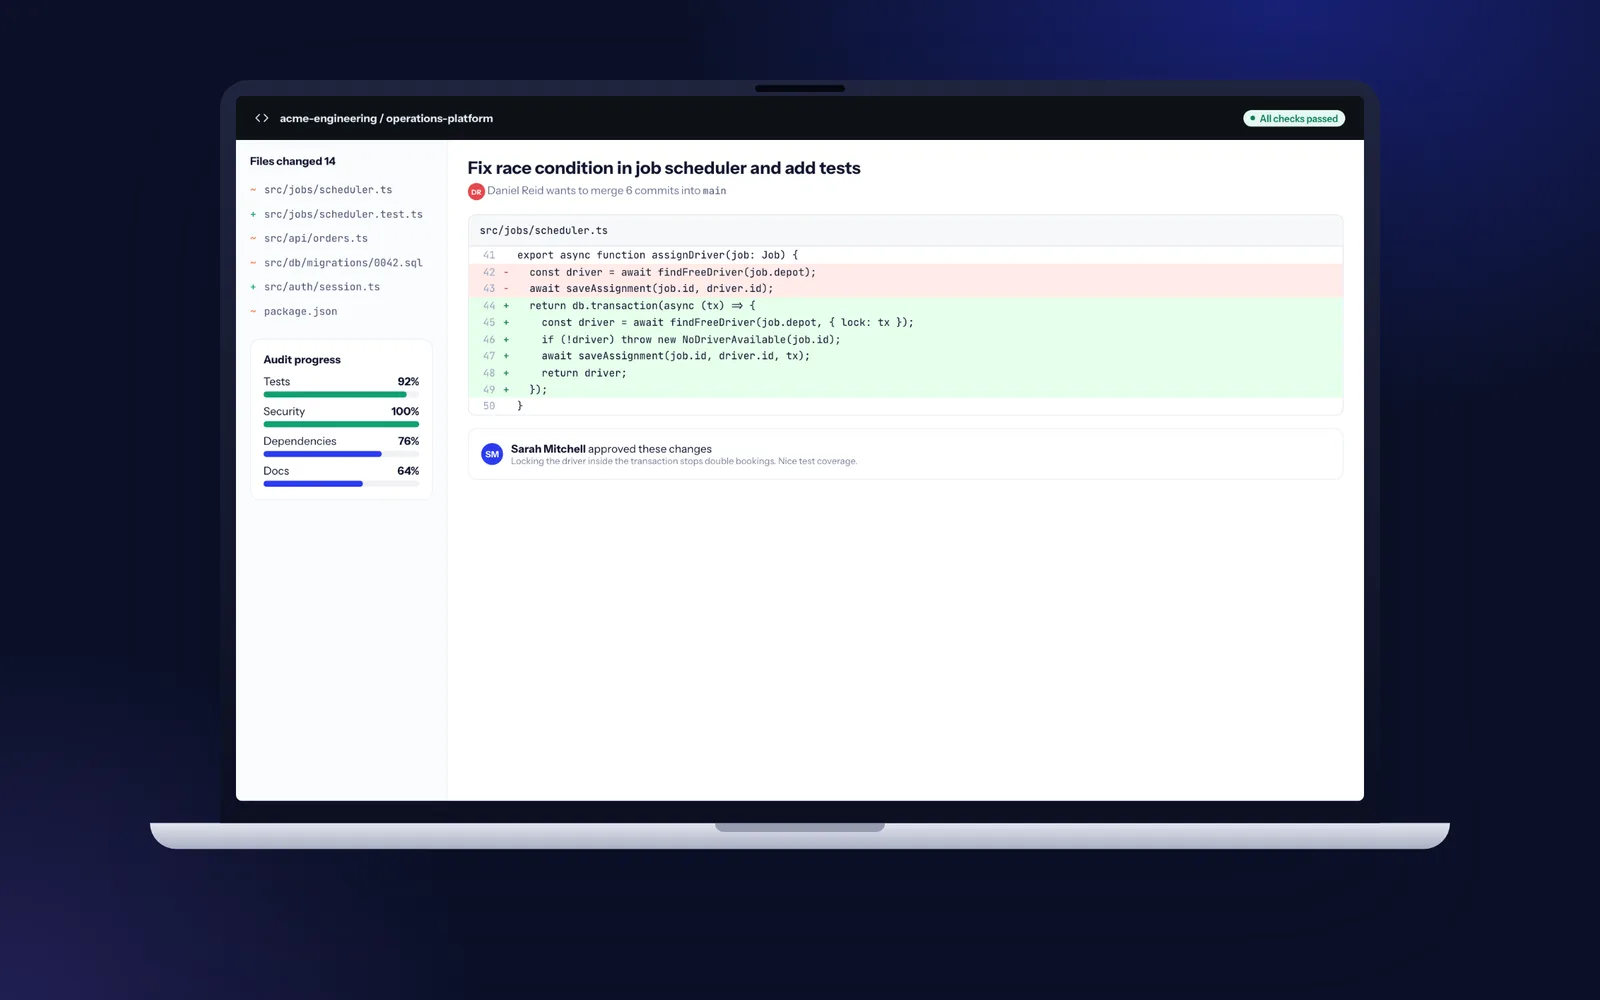Click Sarah Mitchell's name in the approval
This screenshot has width=1600, height=1000.
(x=548, y=449)
